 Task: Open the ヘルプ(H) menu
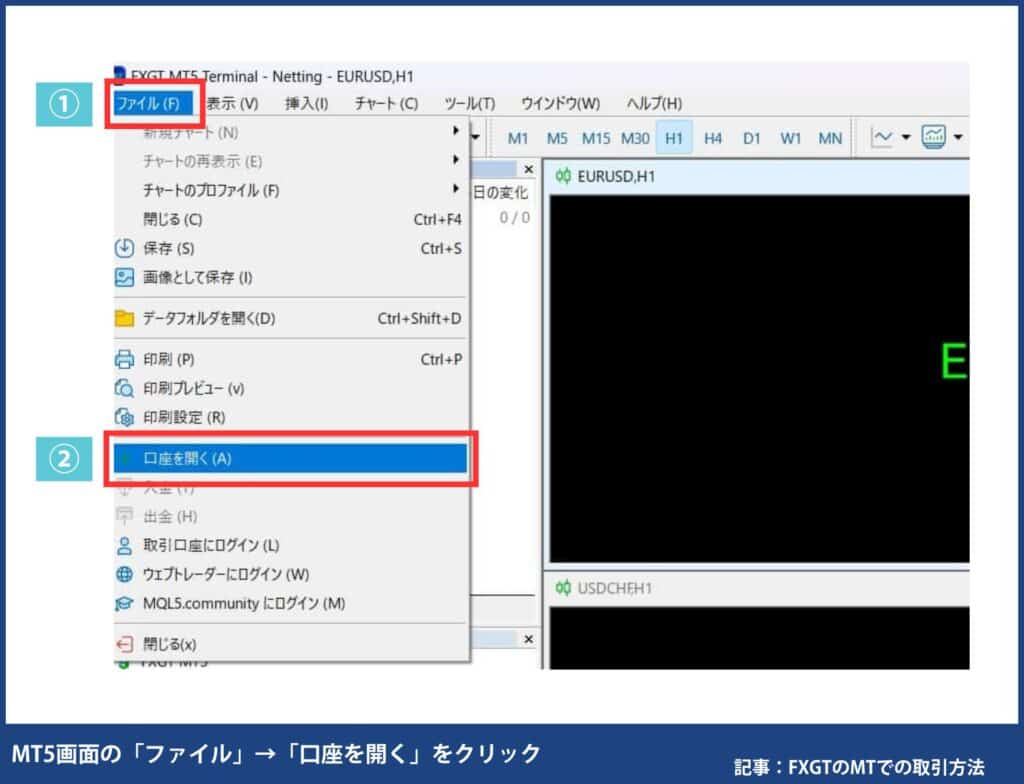point(655,103)
